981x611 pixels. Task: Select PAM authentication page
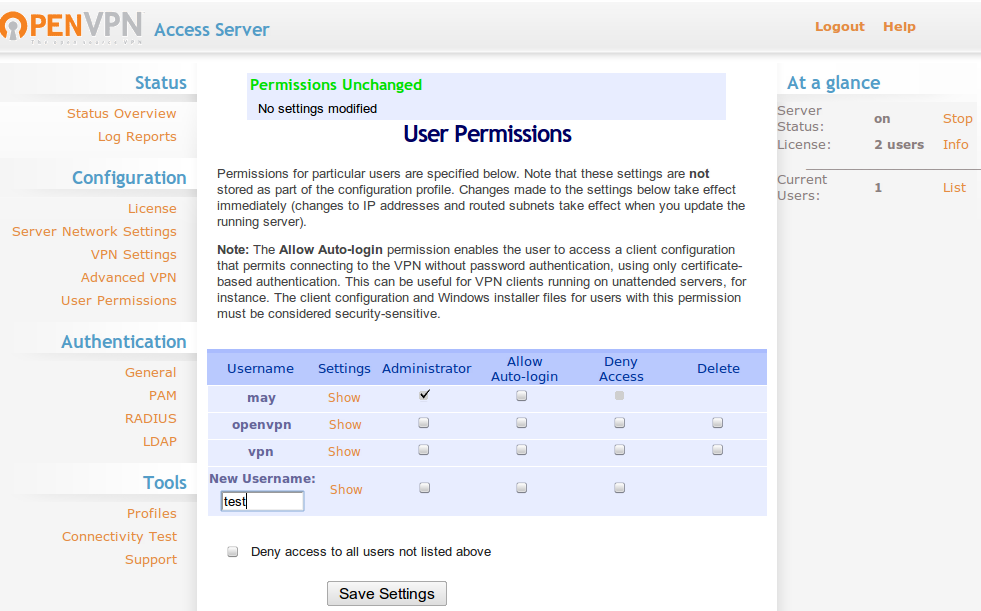163,396
